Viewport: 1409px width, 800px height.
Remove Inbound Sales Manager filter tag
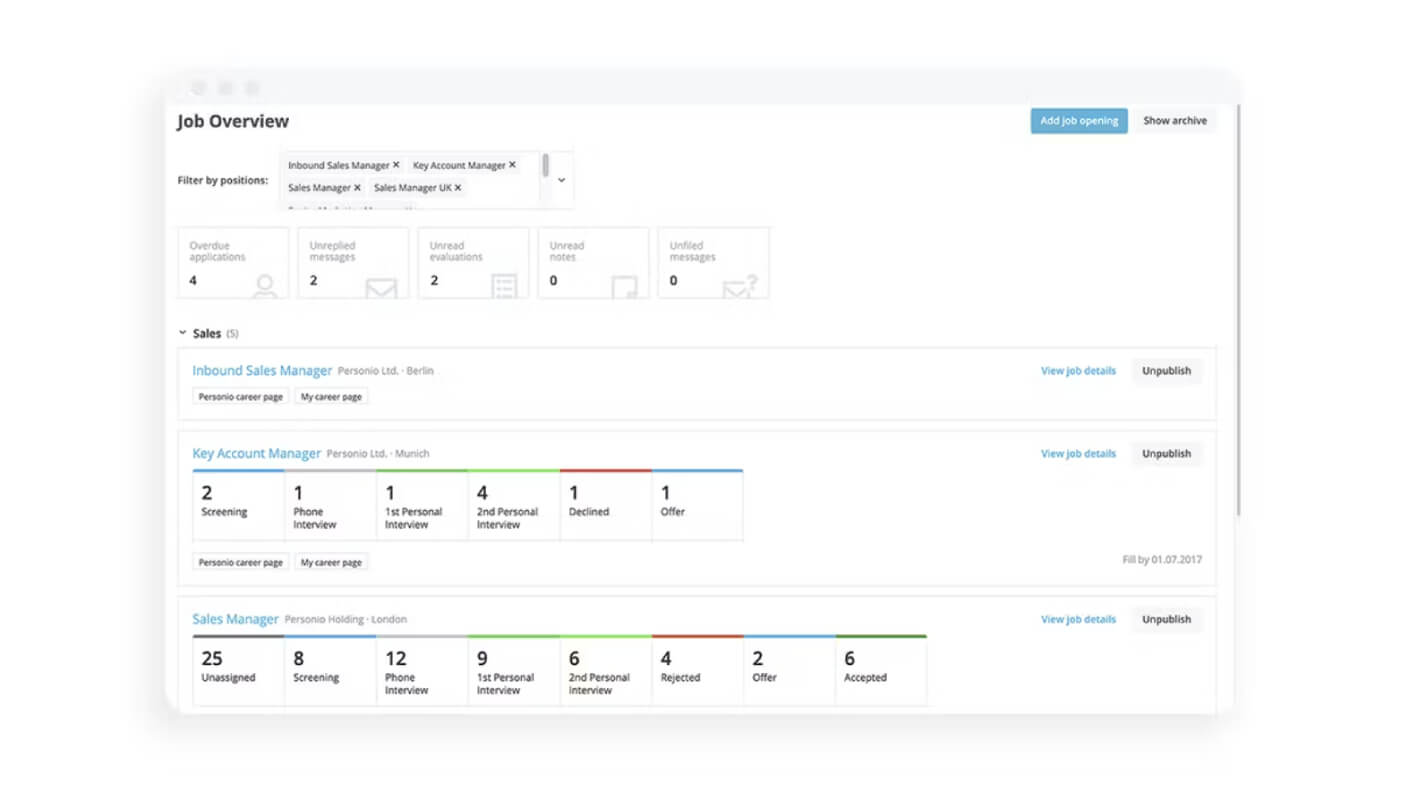coord(396,165)
